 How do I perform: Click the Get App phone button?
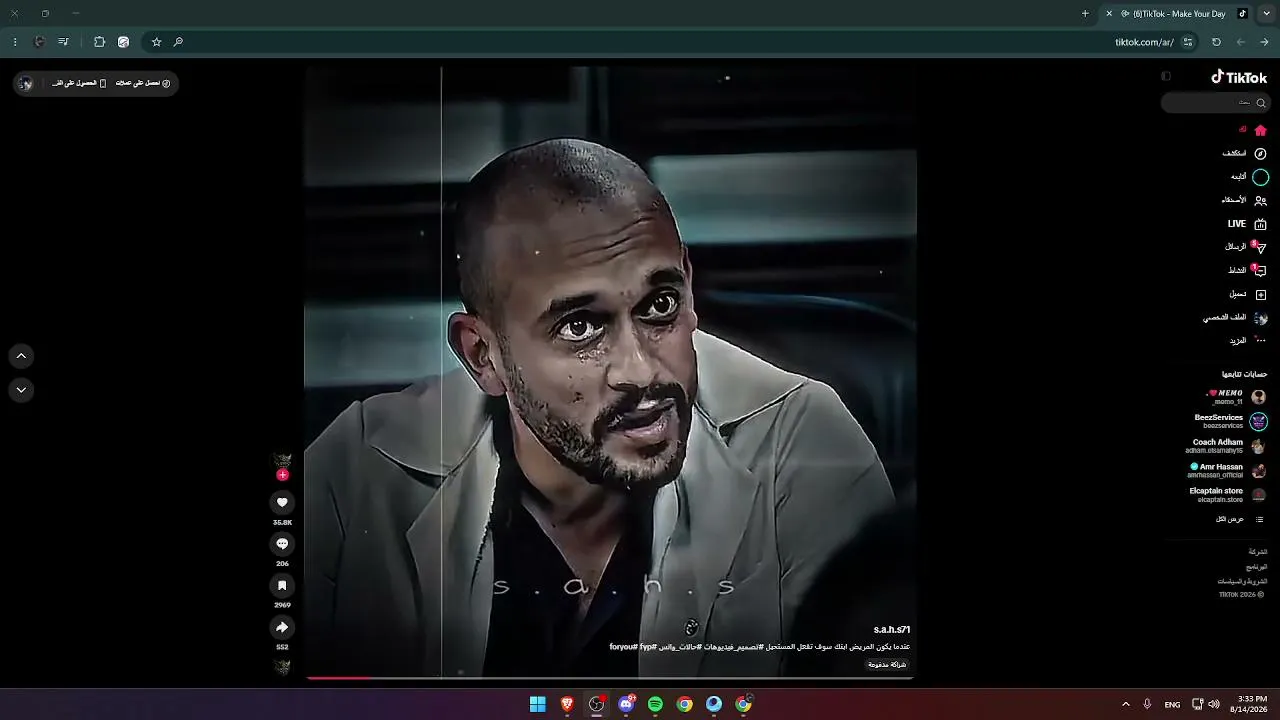[x=78, y=83]
